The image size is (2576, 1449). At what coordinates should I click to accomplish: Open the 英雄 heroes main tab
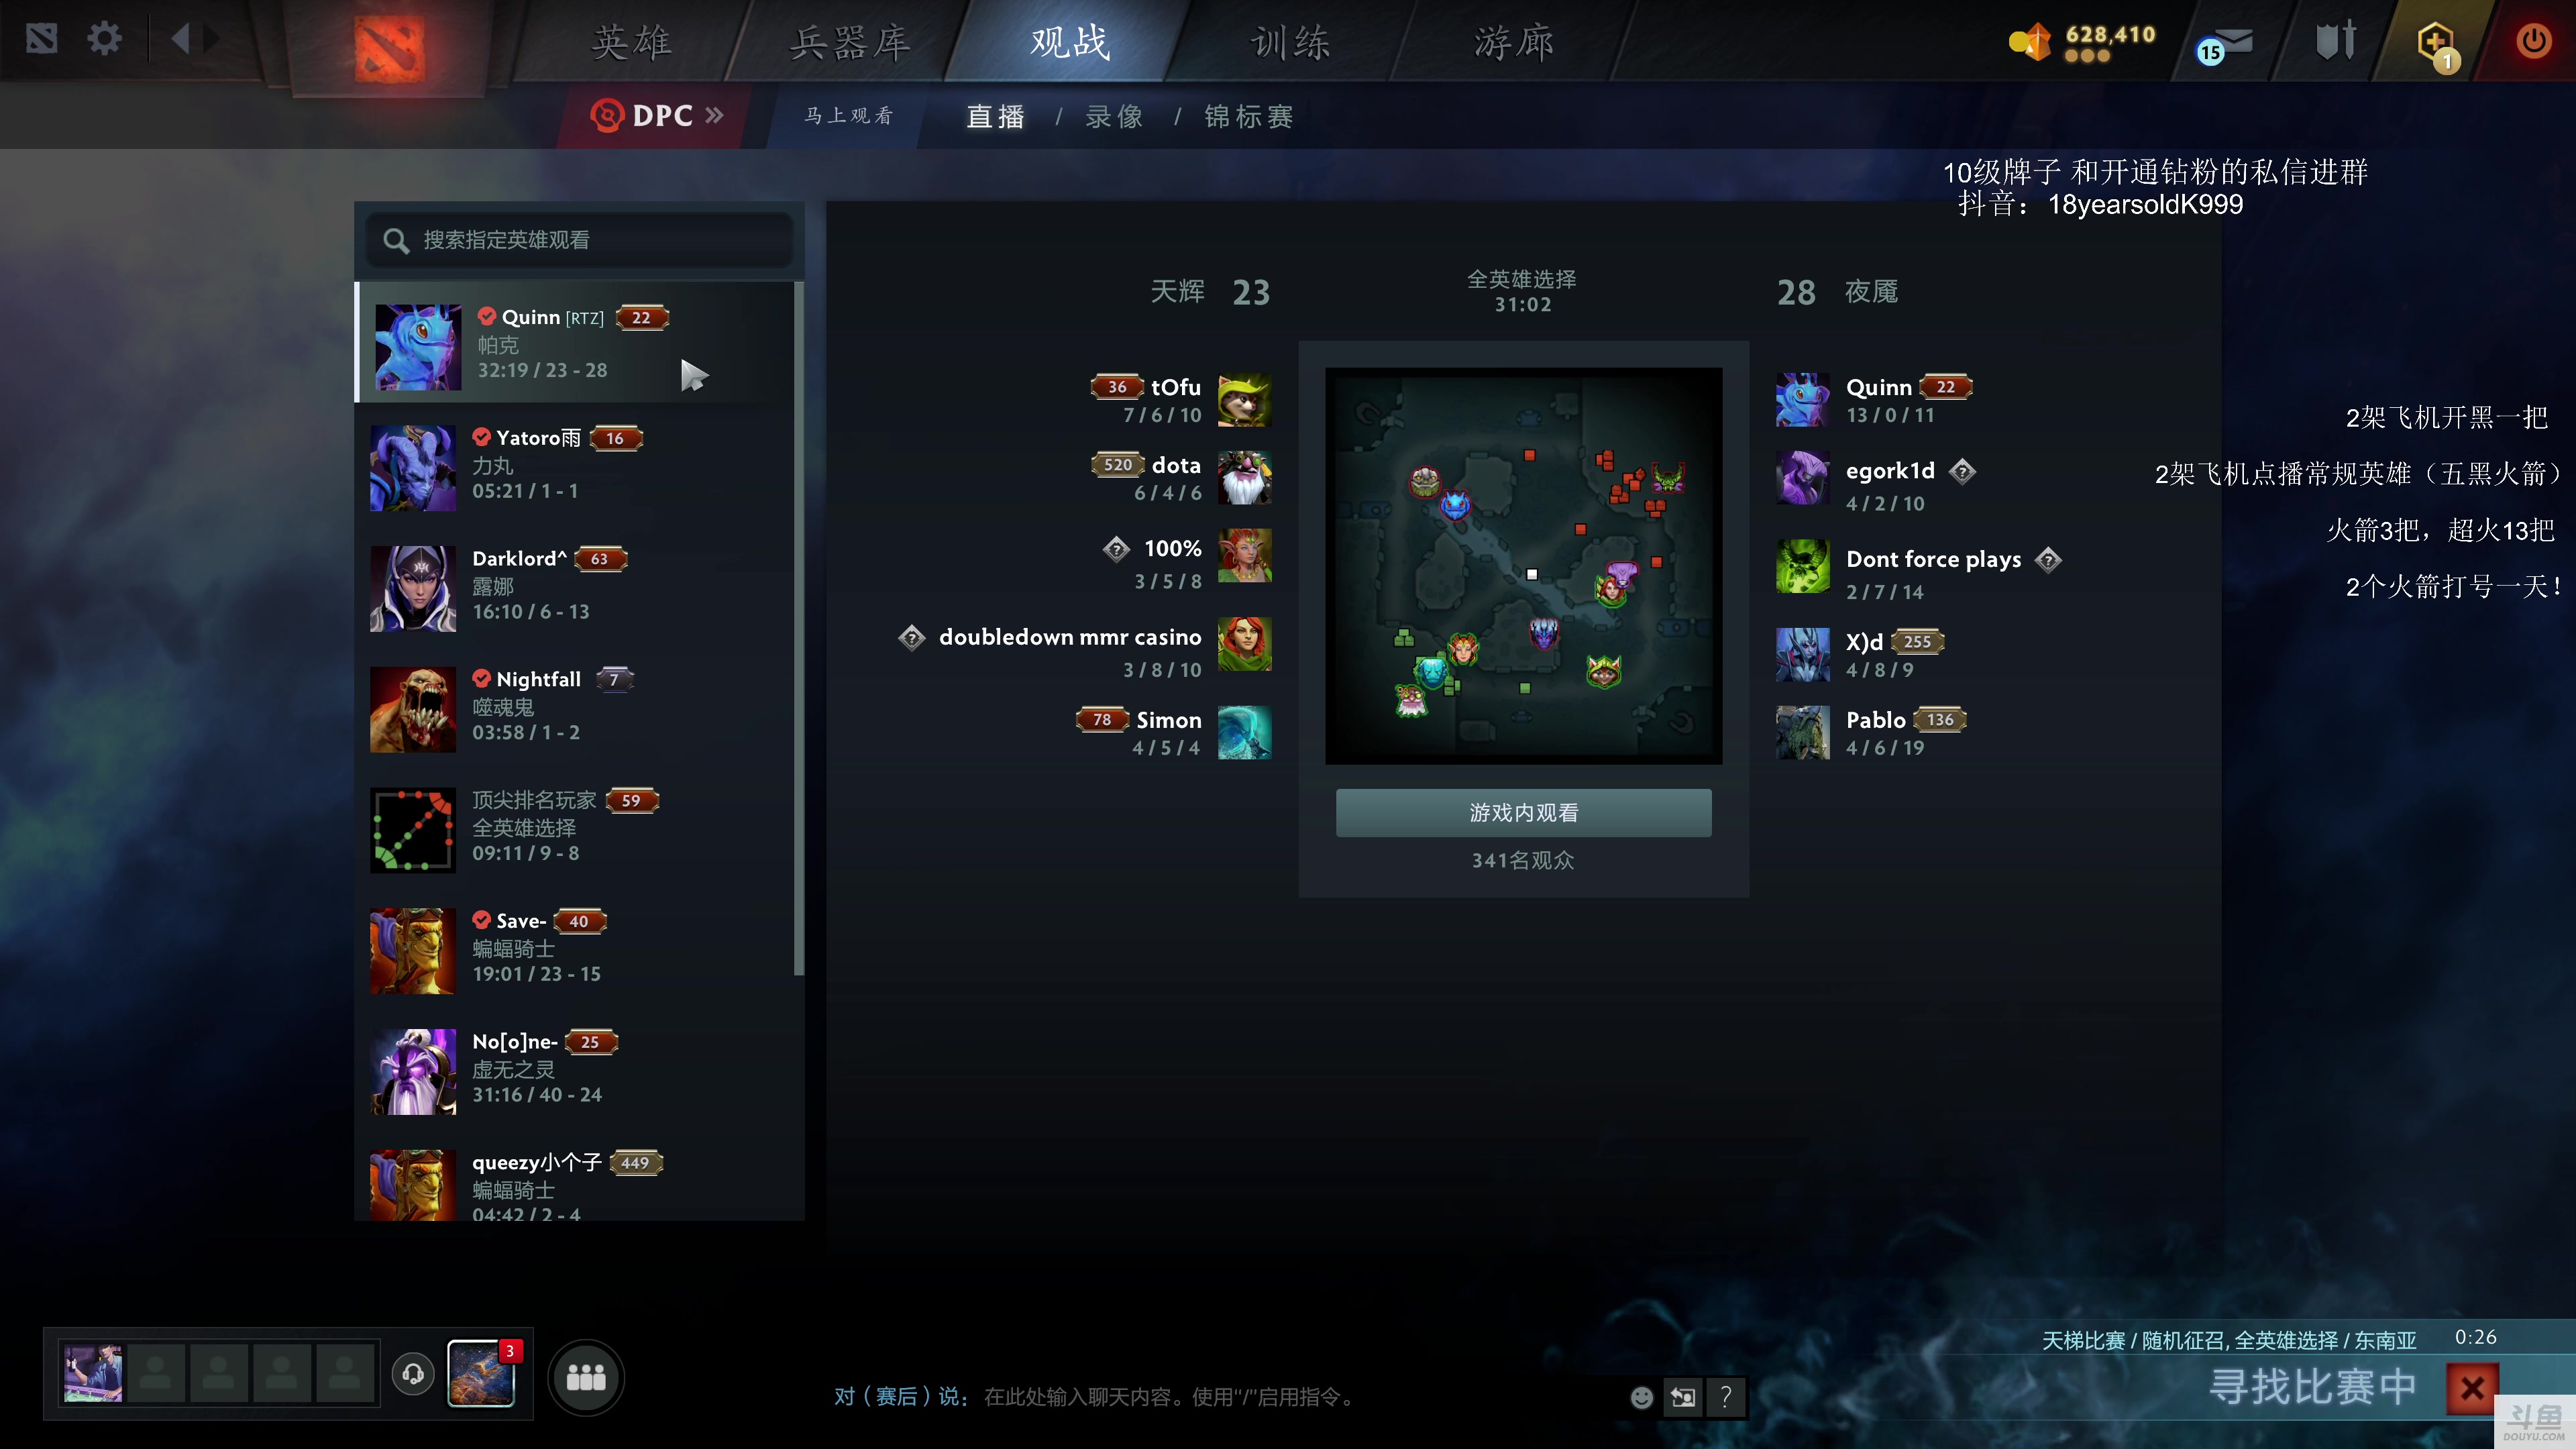pos(632,42)
